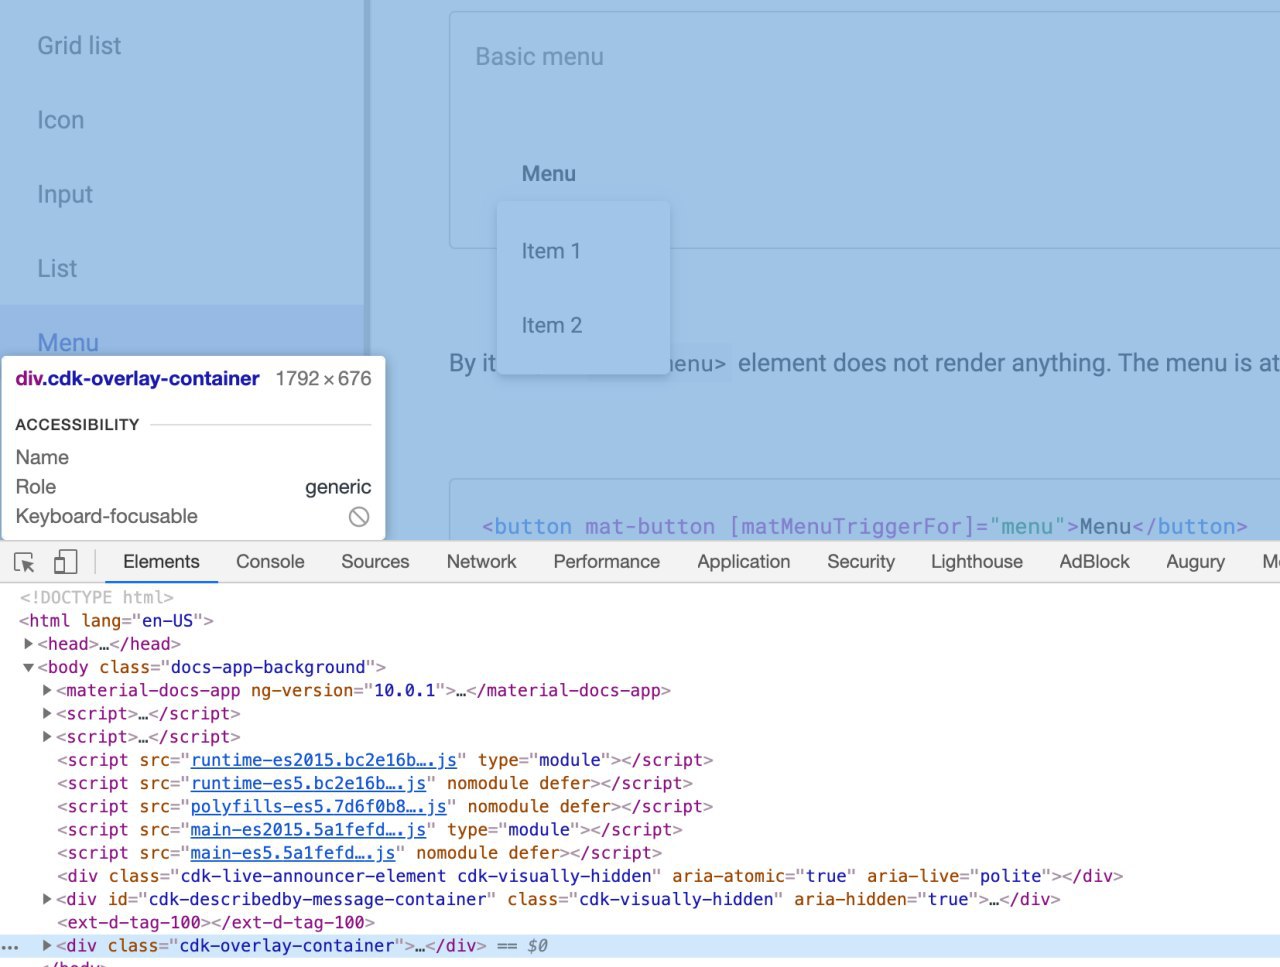1280x967 pixels.
Task: Click the Basic menu heading
Action: 539,57
